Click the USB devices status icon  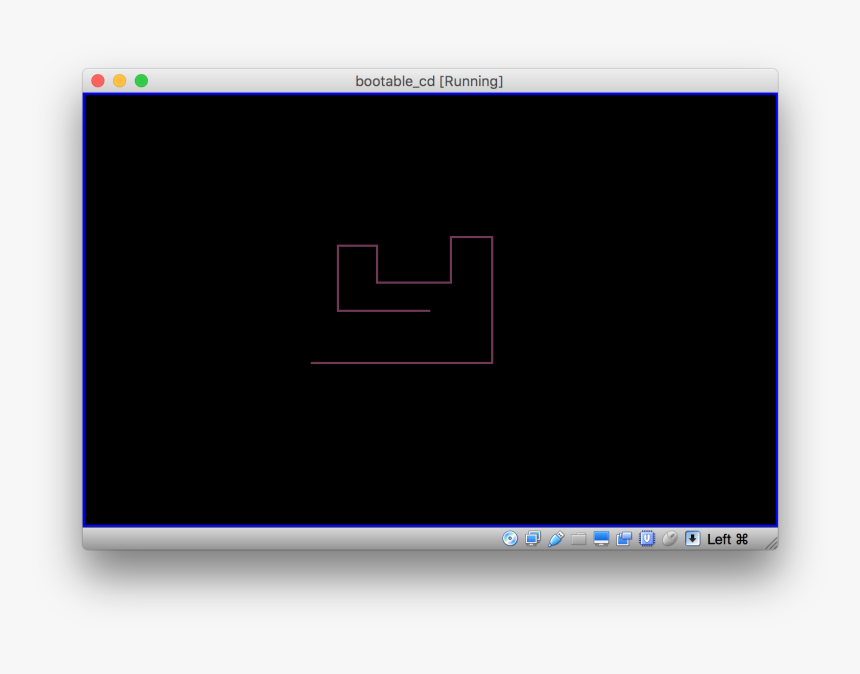point(556,539)
